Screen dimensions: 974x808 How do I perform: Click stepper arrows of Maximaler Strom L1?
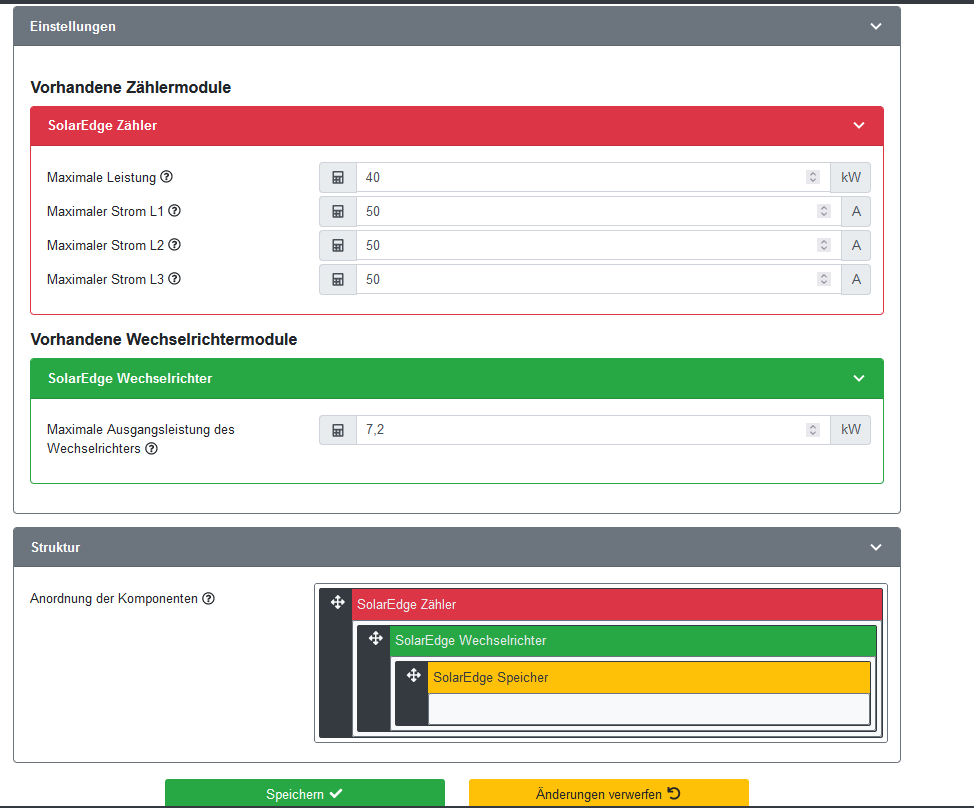823,212
